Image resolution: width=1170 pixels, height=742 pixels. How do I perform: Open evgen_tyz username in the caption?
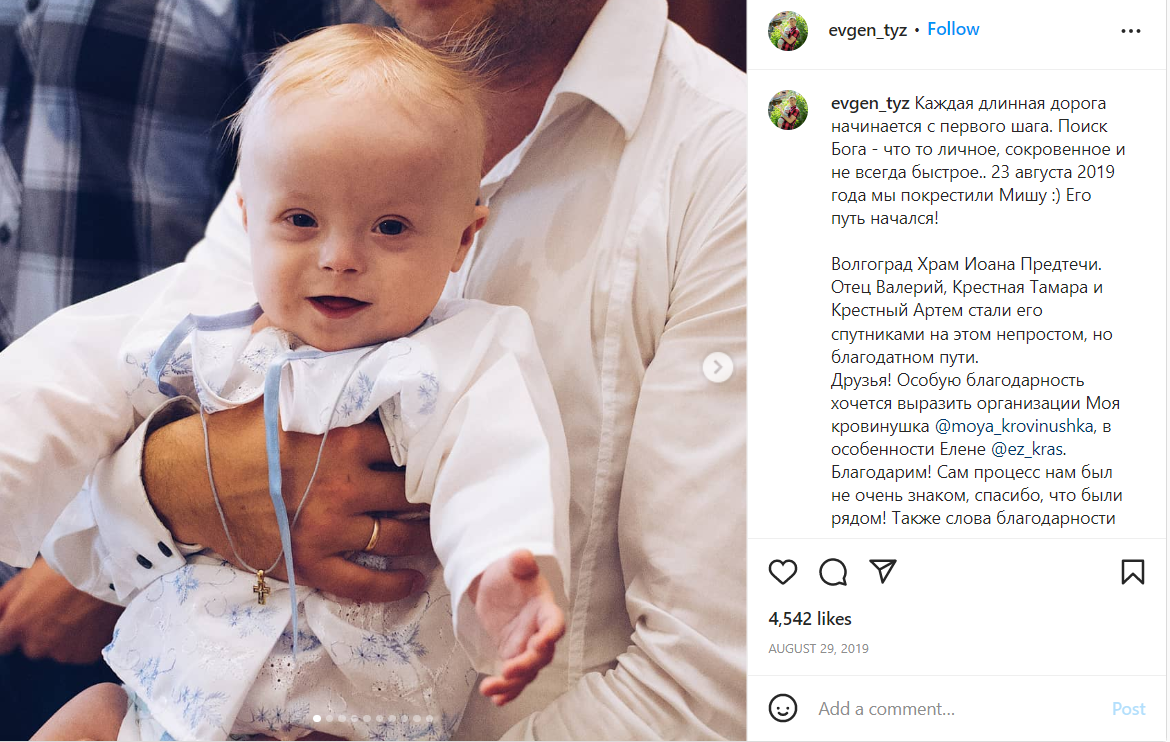point(870,103)
